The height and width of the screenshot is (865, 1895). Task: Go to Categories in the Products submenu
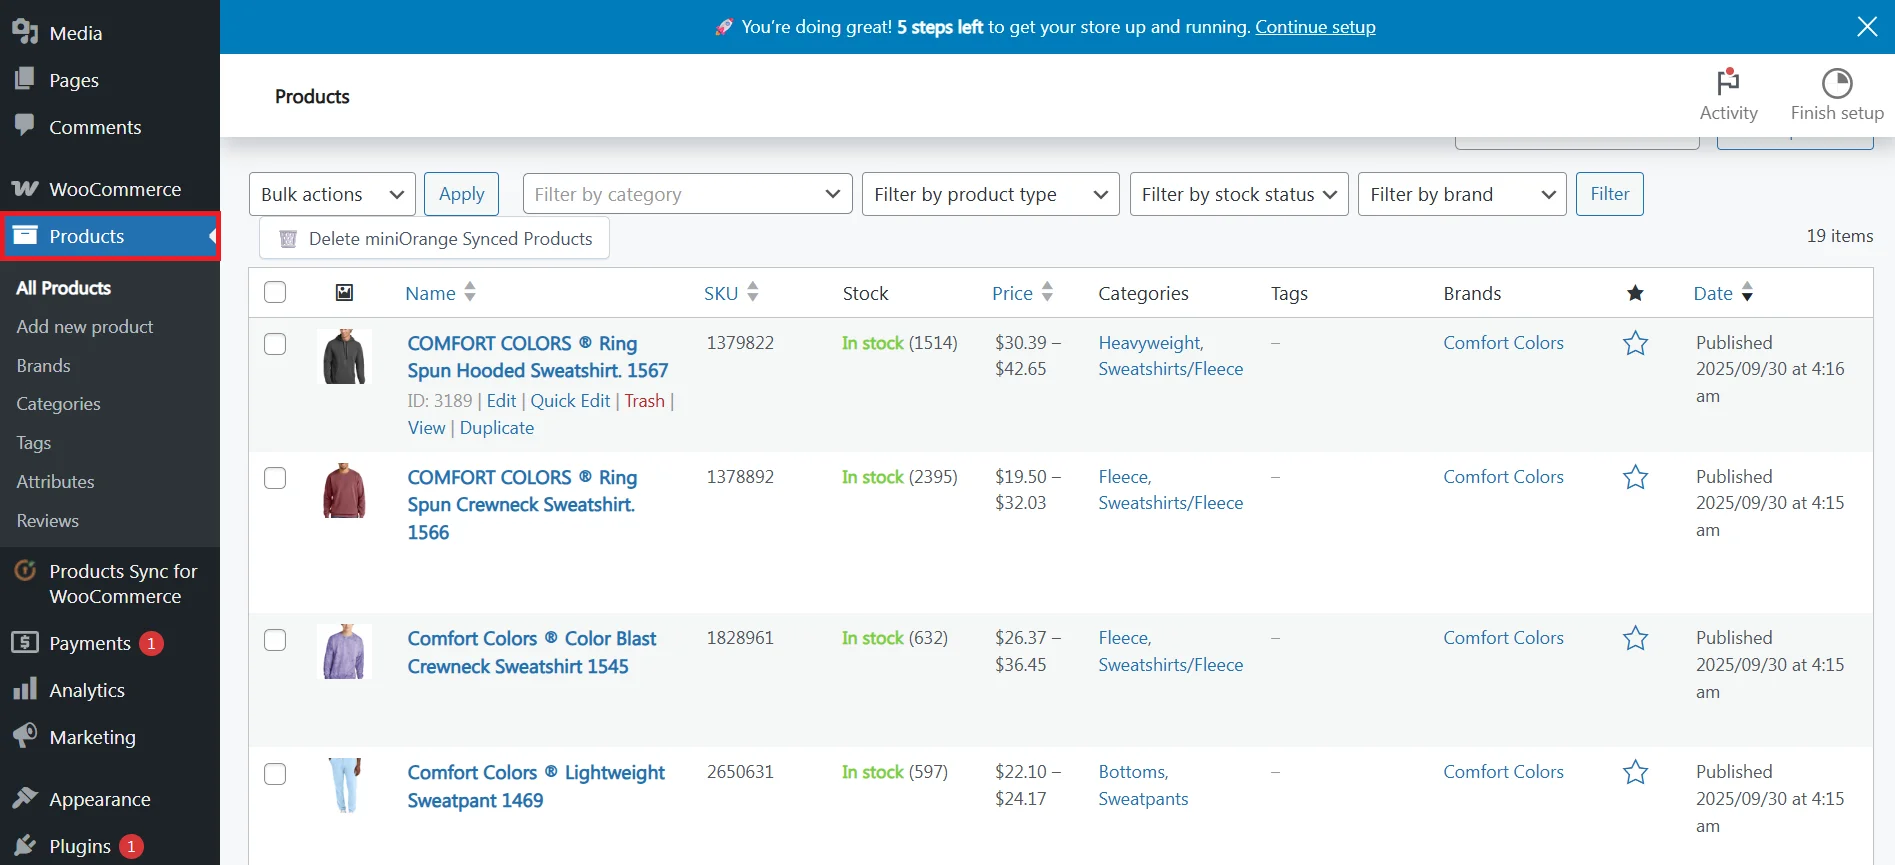(58, 404)
